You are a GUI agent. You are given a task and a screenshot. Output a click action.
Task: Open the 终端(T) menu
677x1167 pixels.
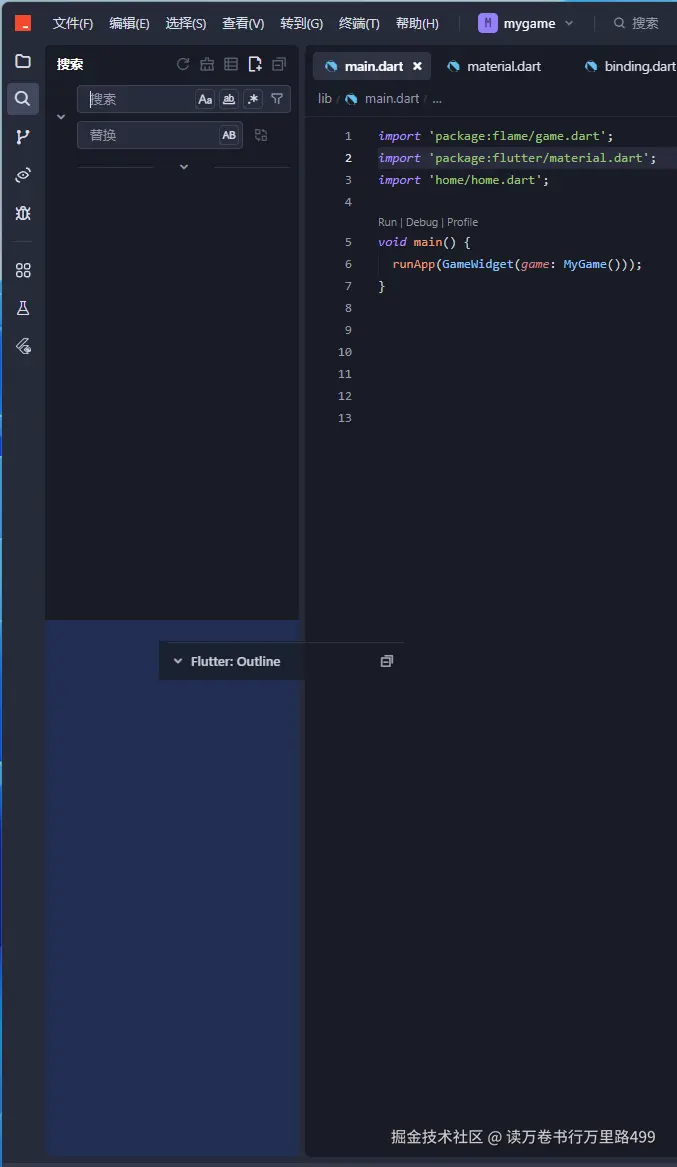tap(359, 23)
